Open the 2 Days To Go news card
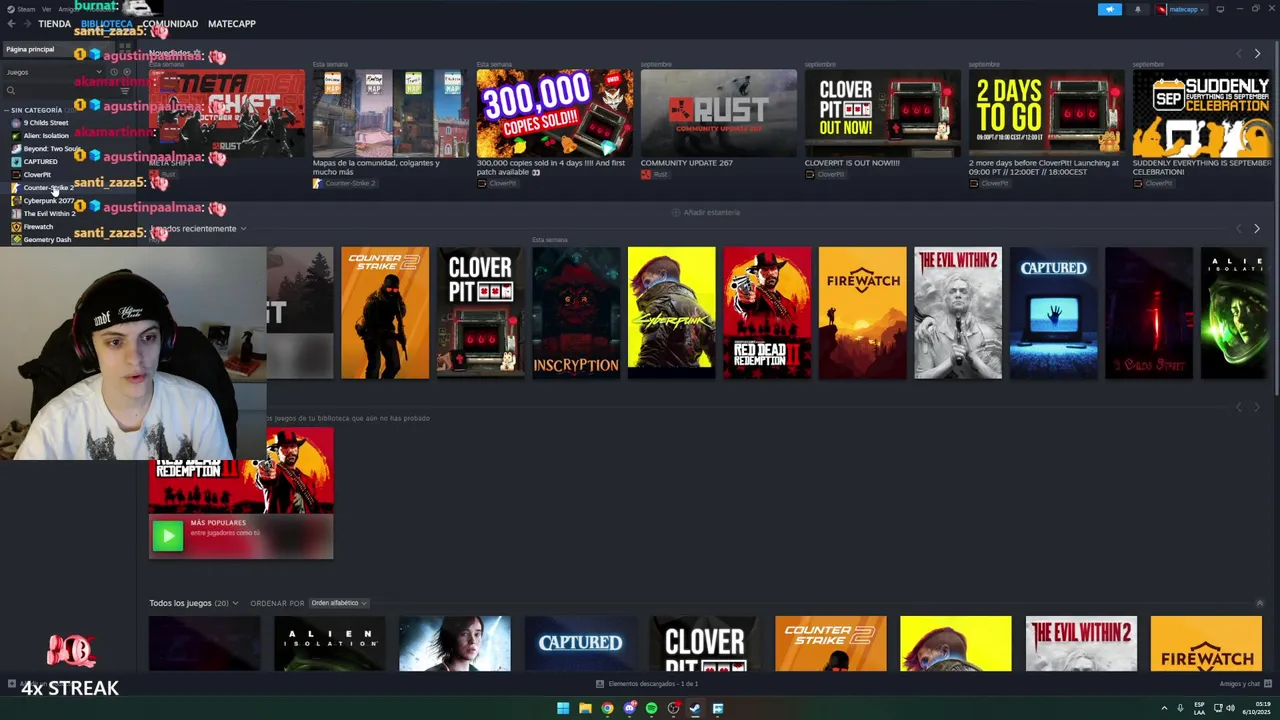Image resolution: width=1280 pixels, height=720 pixels. pos(1047,114)
